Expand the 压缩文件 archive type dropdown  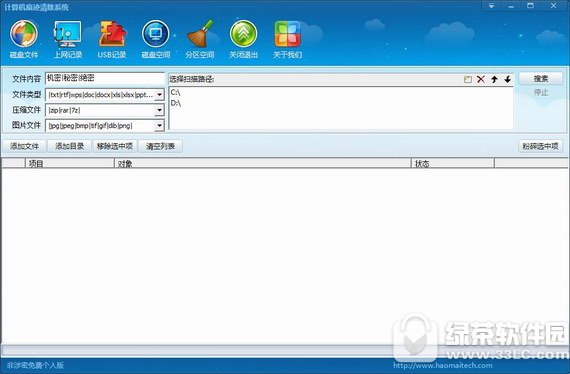point(160,110)
